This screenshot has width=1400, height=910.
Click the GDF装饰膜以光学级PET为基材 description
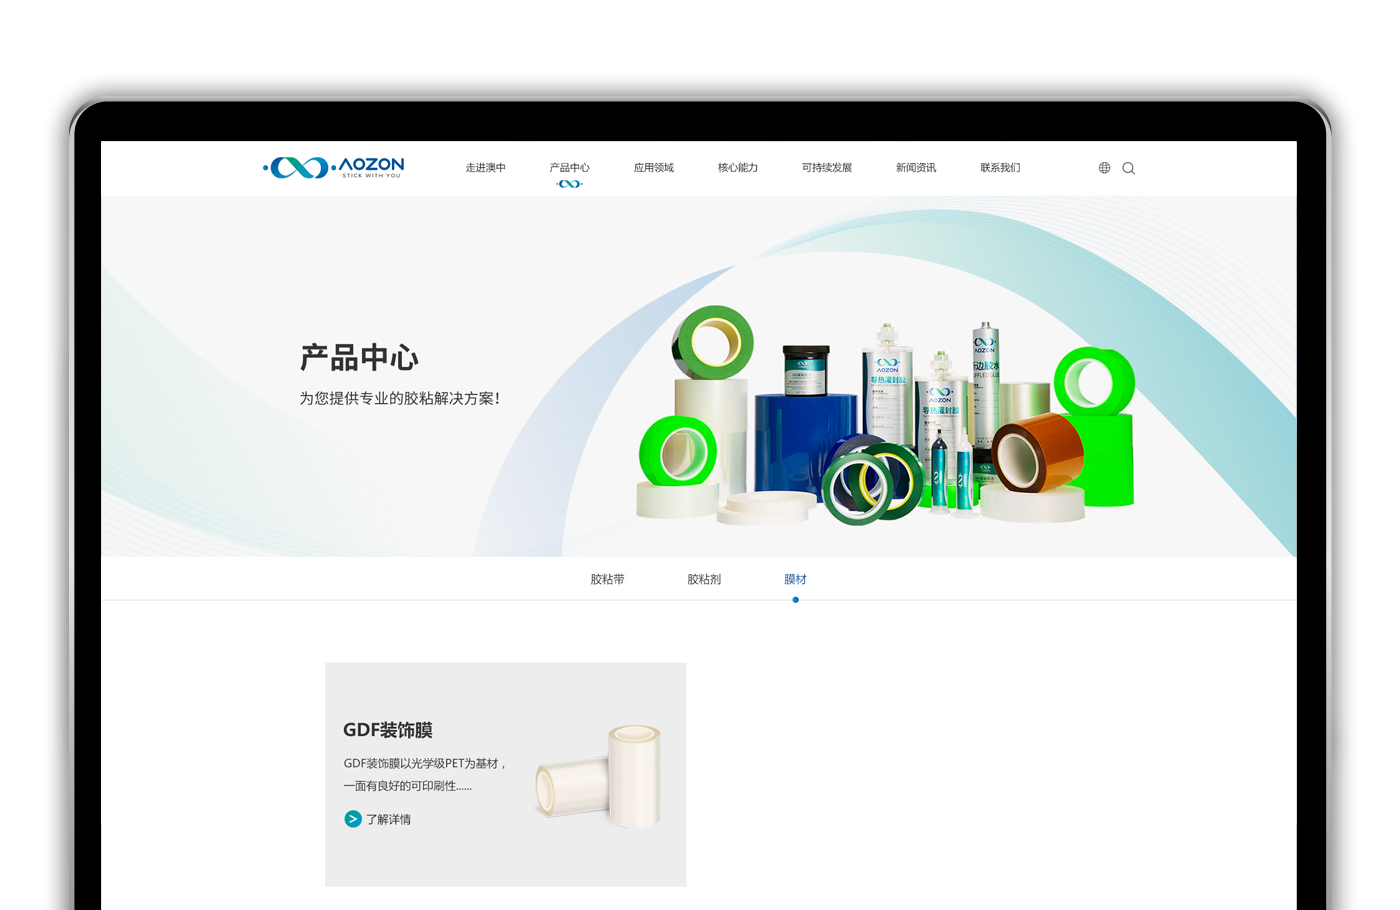[x=425, y=774]
